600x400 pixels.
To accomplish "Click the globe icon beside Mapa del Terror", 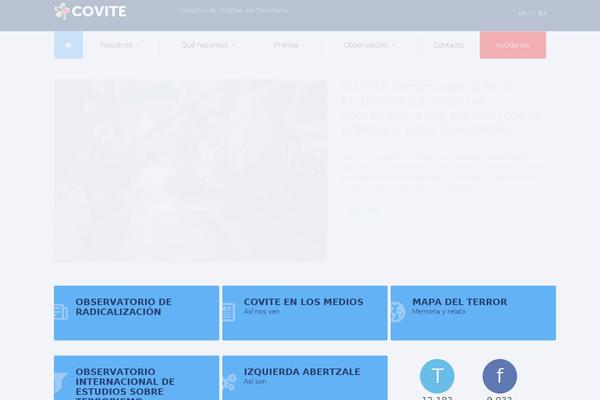I will (398, 312).
